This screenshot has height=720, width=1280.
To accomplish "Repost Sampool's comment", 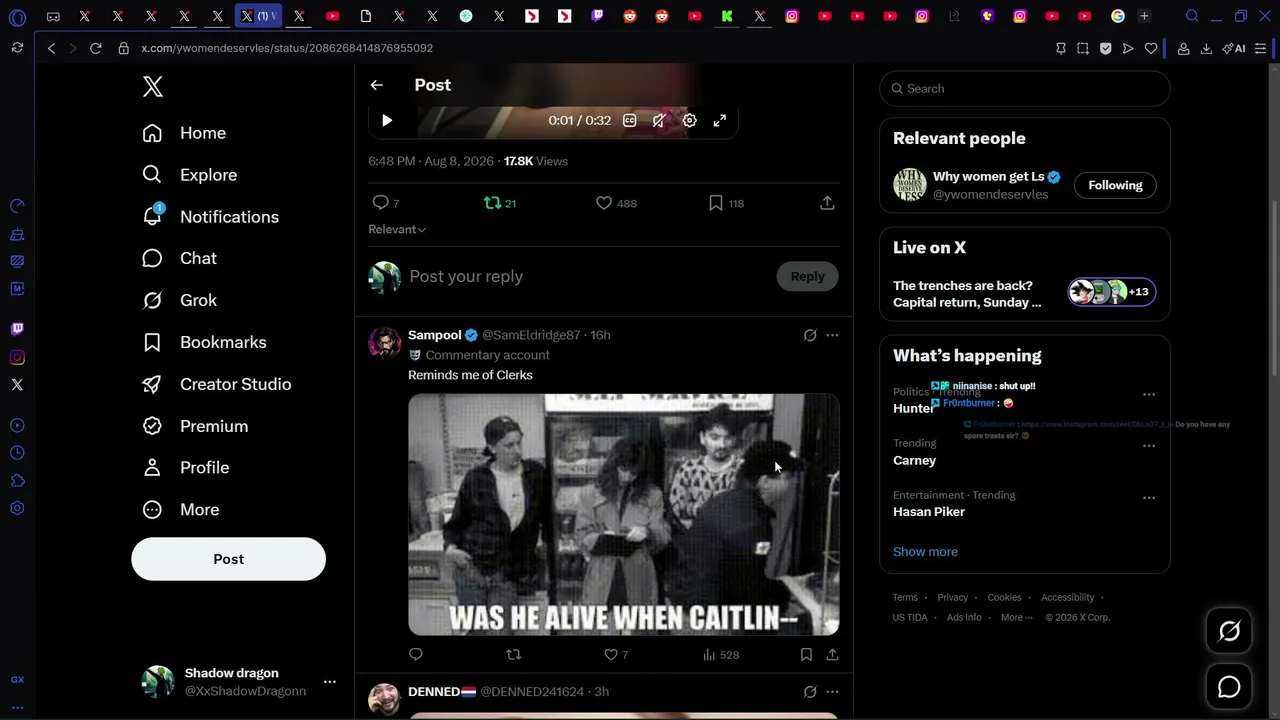I will [x=513, y=654].
